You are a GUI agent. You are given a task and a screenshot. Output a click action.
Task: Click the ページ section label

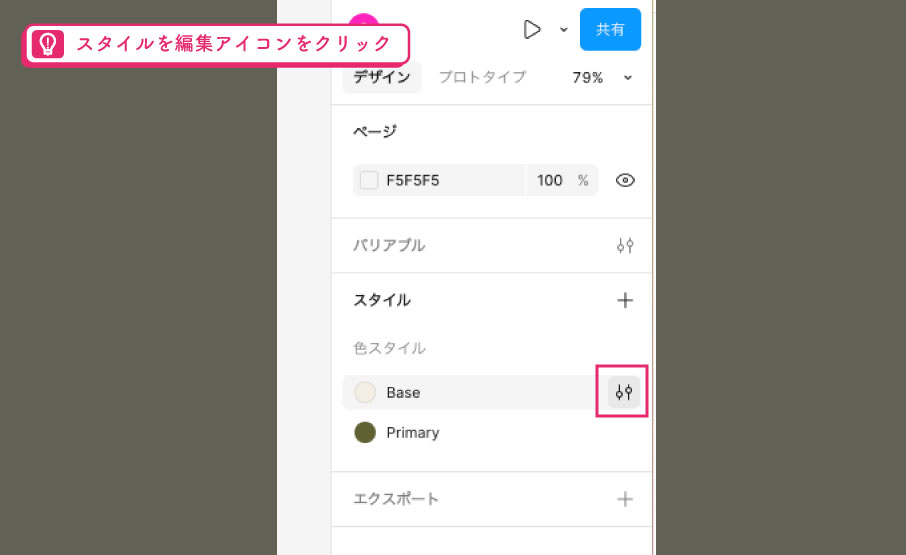(x=374, y=132)
